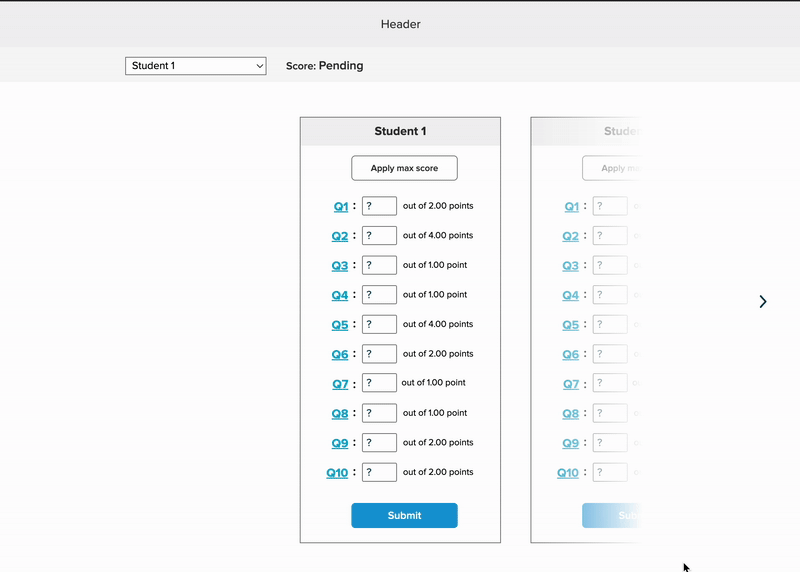The width and height of the screenshot is (800, 572).
Task: Open Q7 link in Student 1 card
Action: [x=340, y=384]
